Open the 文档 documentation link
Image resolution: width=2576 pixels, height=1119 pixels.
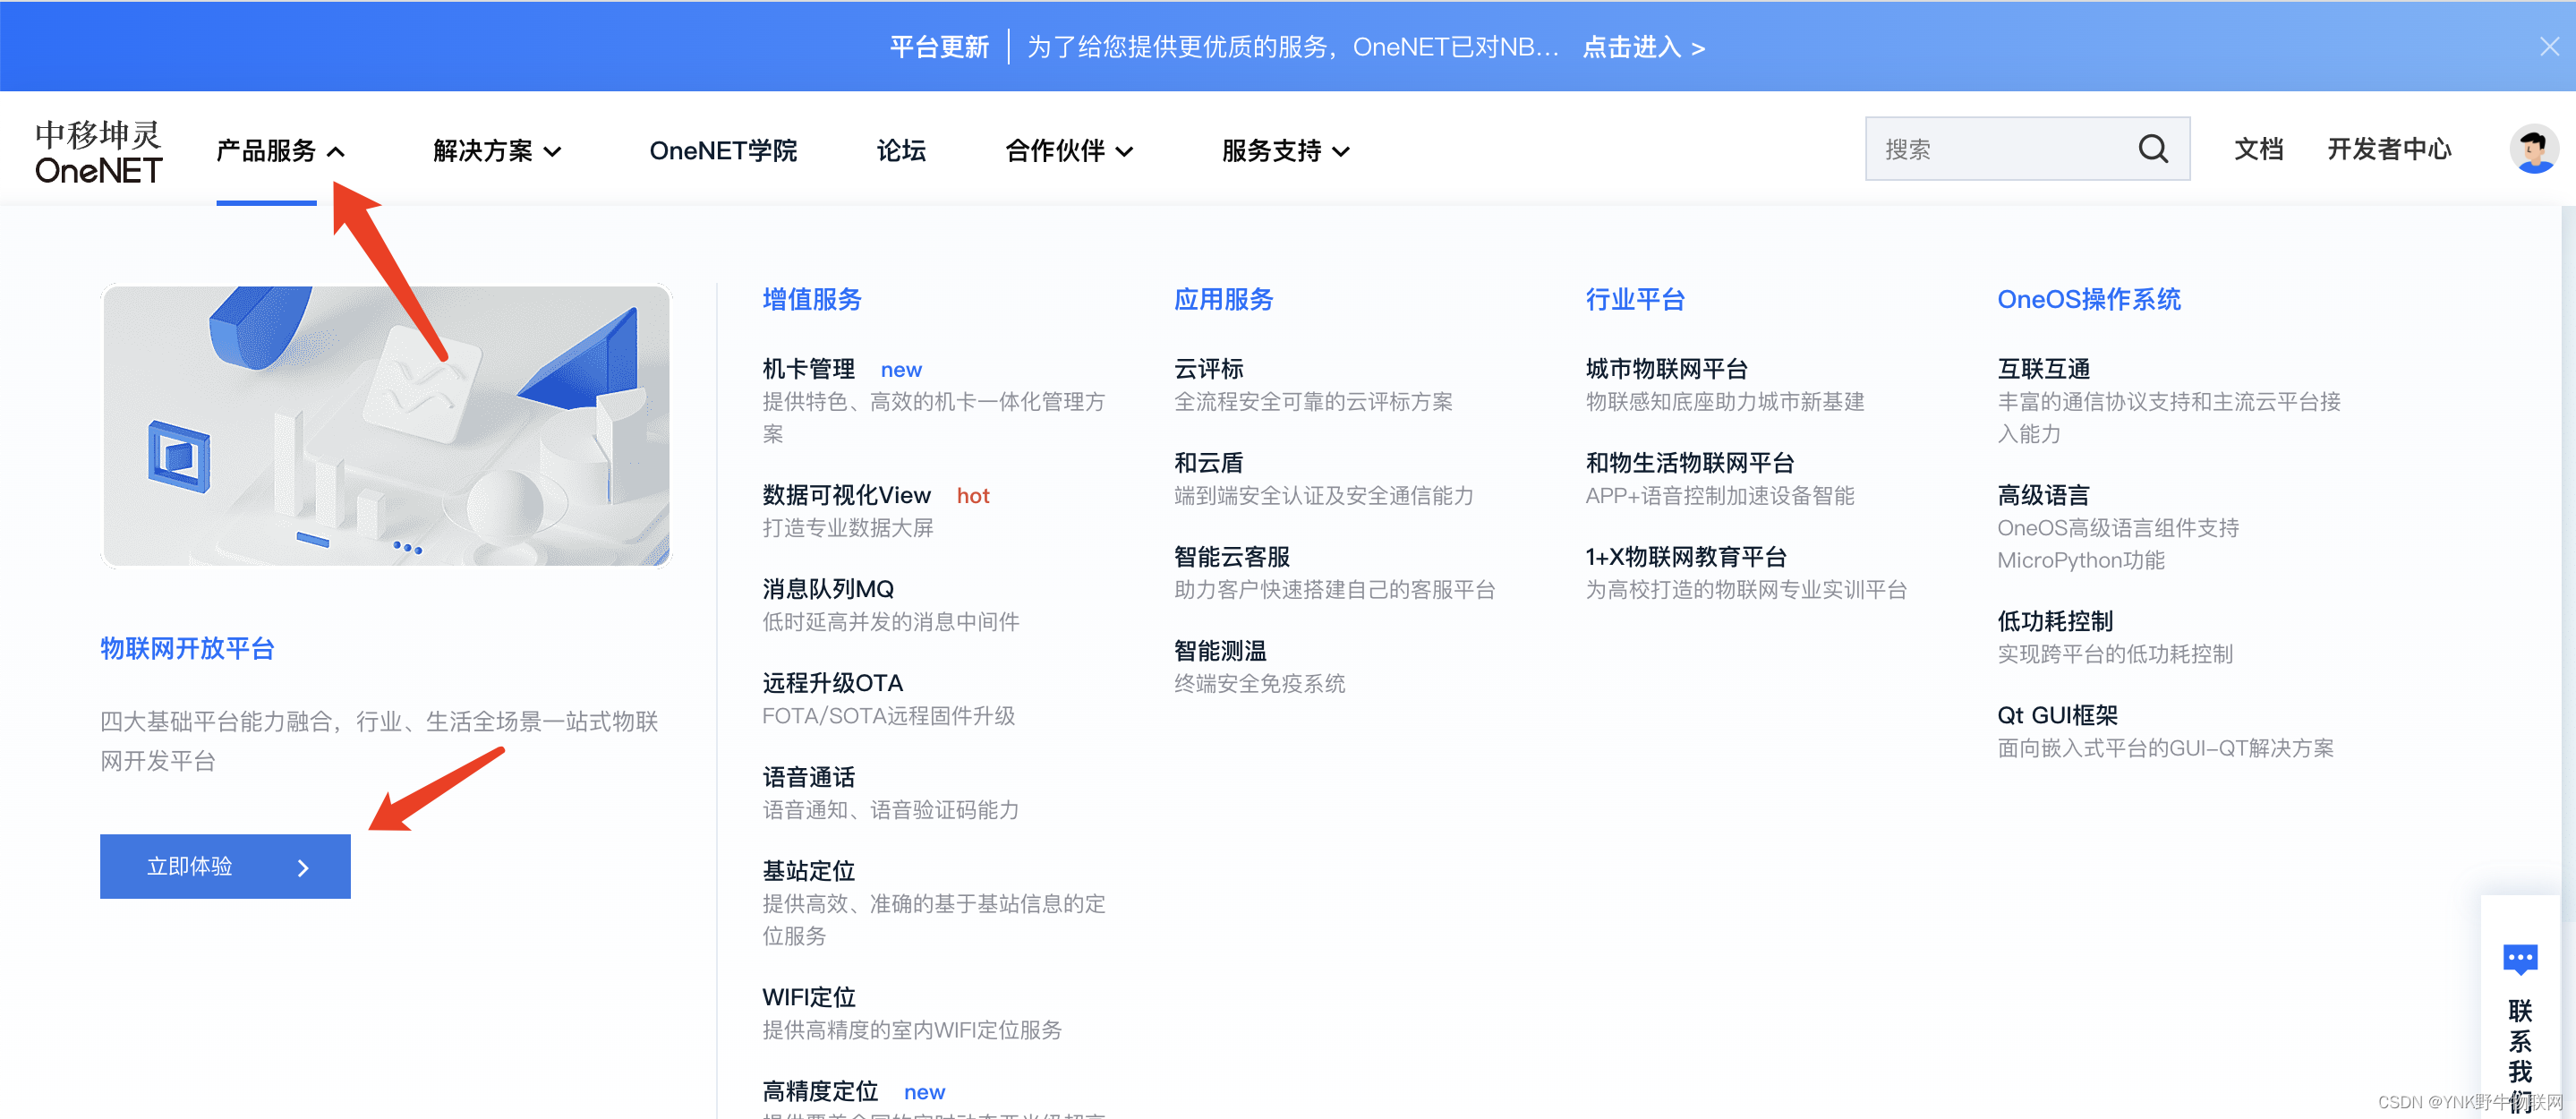[2258, 149]
